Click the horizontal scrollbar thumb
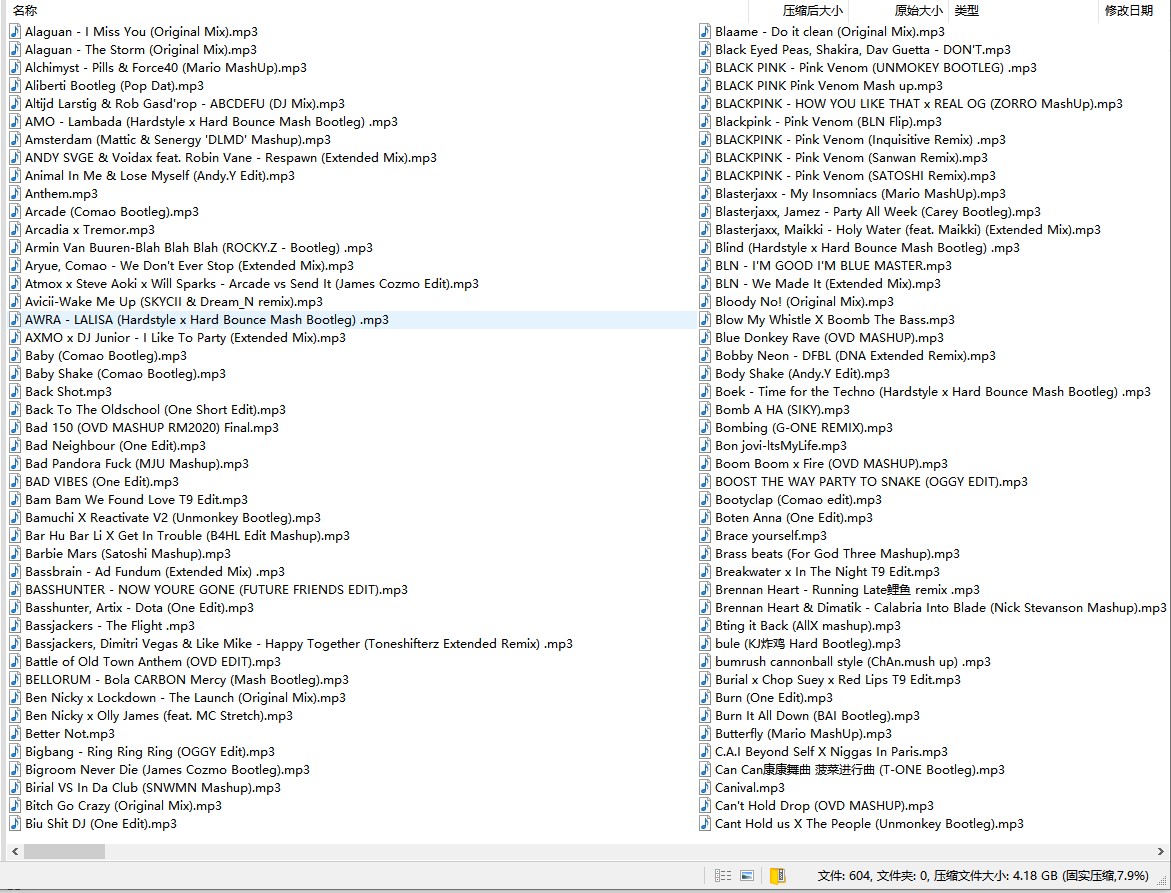Image resolution: width=1171 pixels, height=893 pixels. pos(64,851)
